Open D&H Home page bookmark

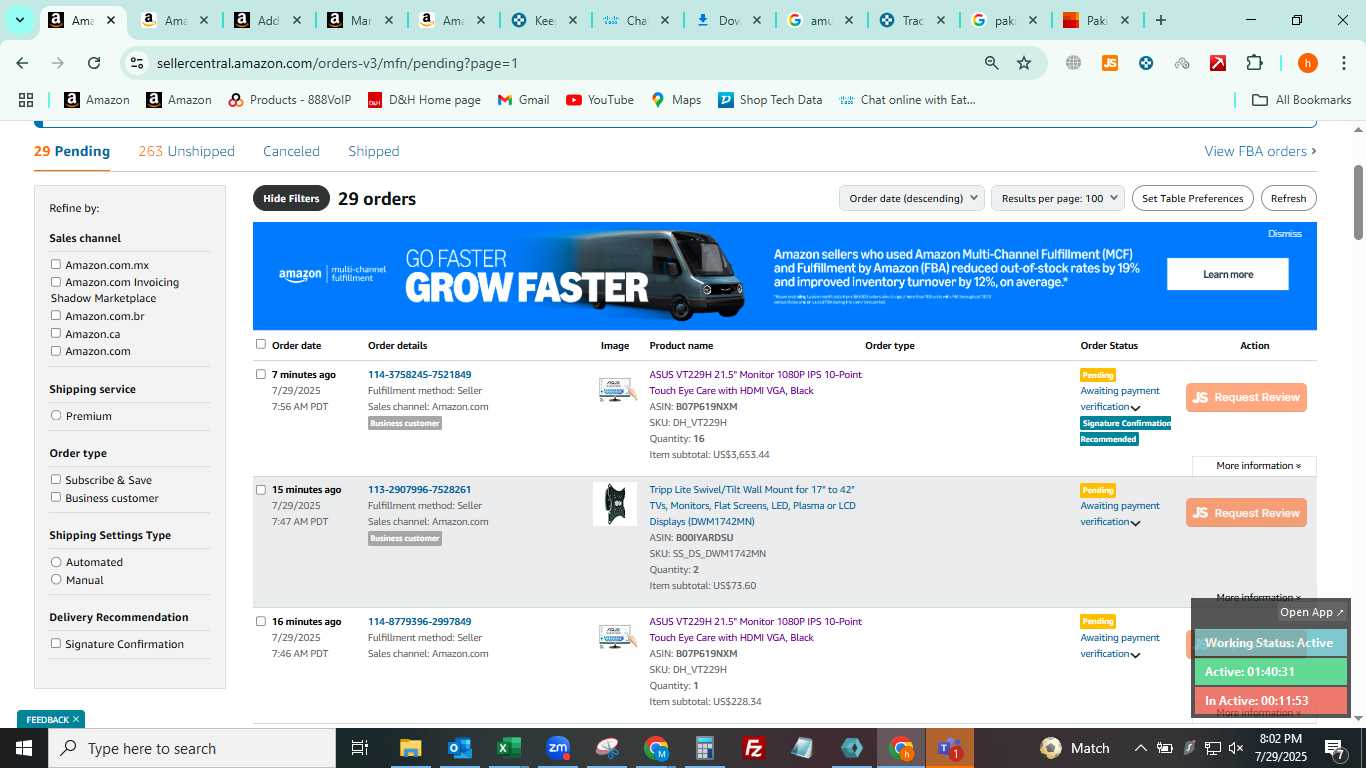[x=424, y=100]
